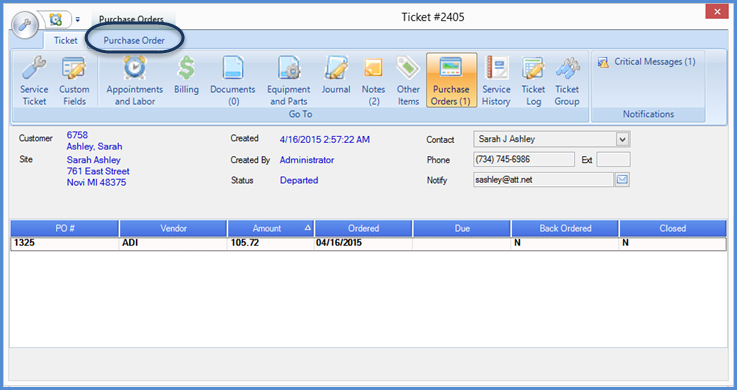The height and width of the screenshot is (390, 737).
Task: Click the wrench application menu button
Action: tap(24, 24)
